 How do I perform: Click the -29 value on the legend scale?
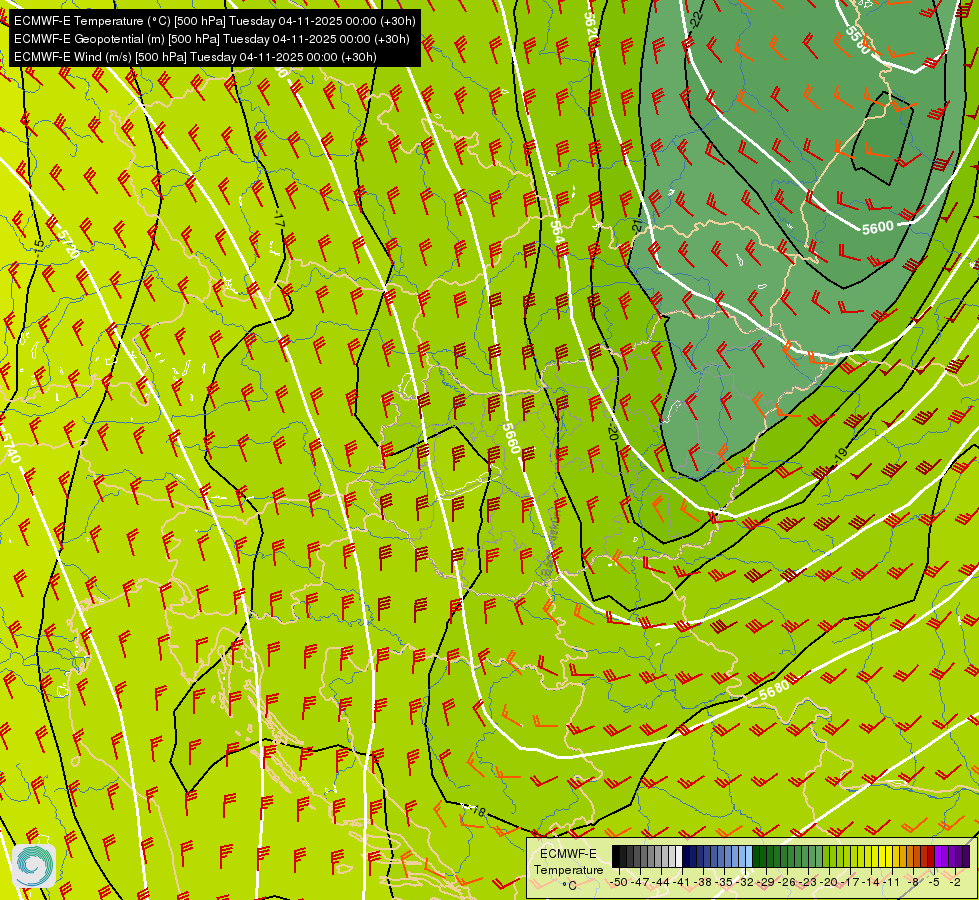[766, 882]
